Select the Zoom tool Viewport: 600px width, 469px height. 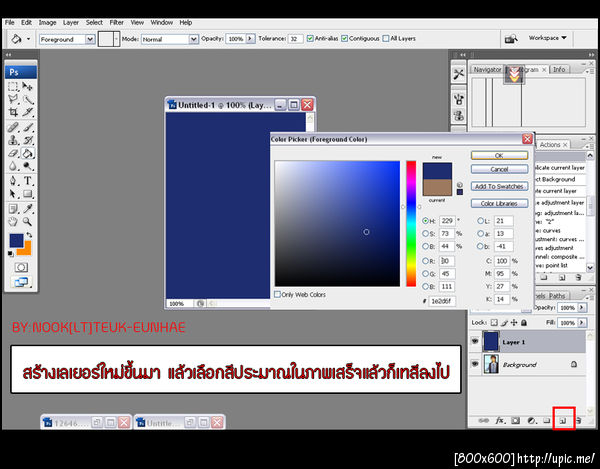[27, 221]
